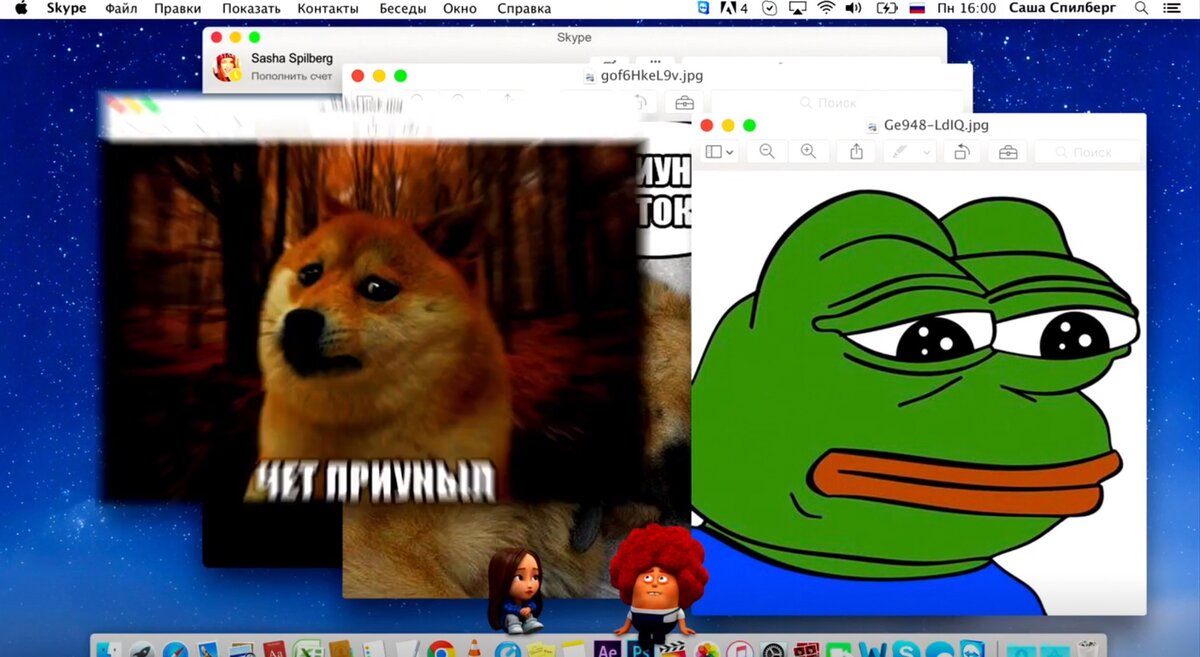The image size is (1200, 657).
Task: Rotate the Ge948-LdIQ.jpg image
Action: point(961,152)
